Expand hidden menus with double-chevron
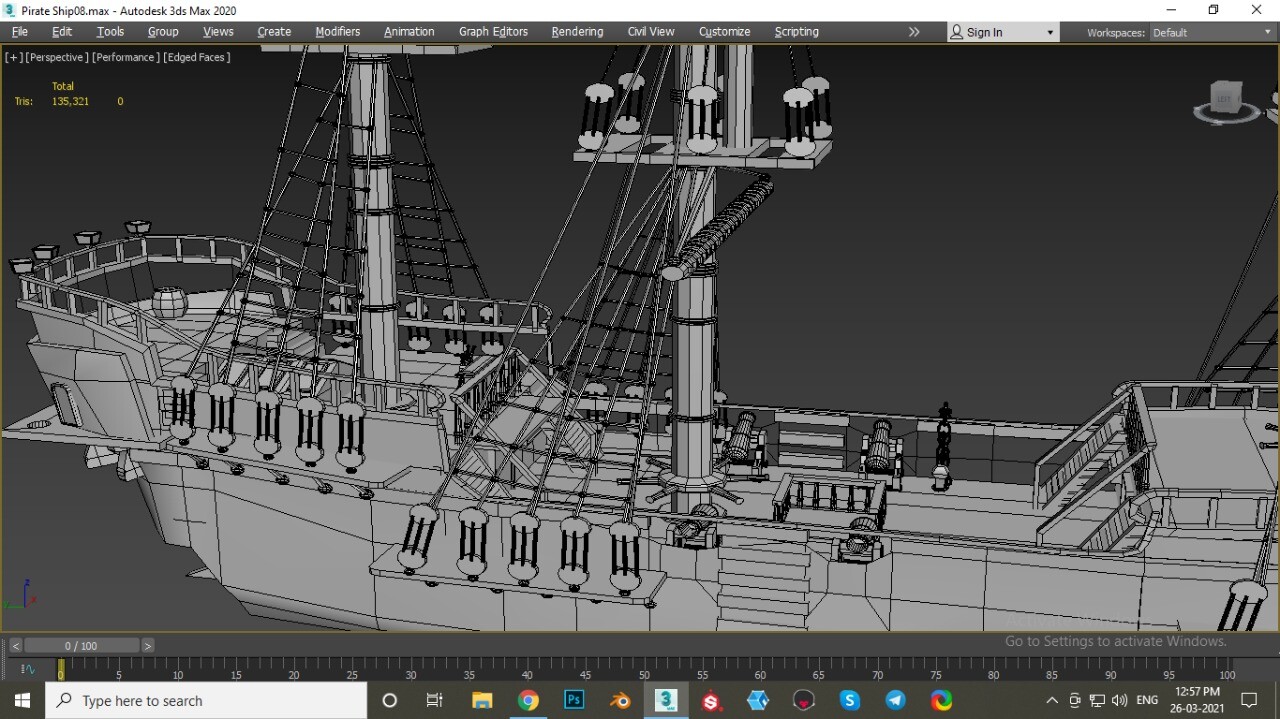The width and height of the screenshot is (1280, 719). pos(913,32)
